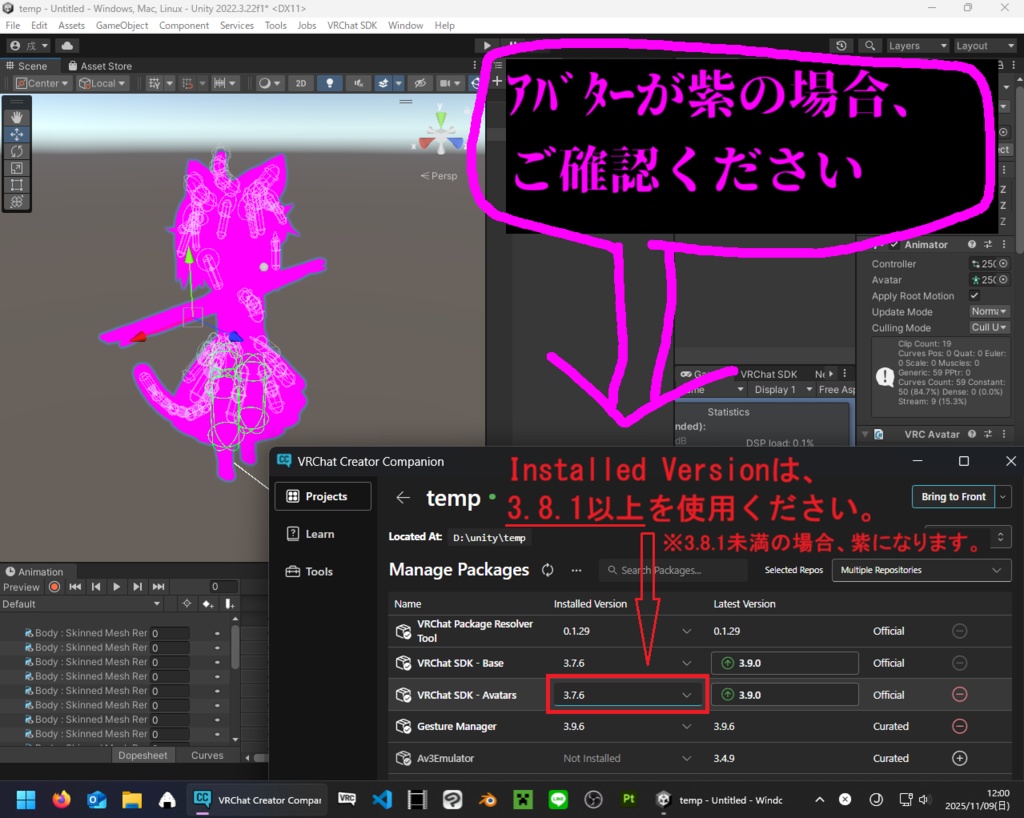Open Unity global search magnifier
The image size is (1024, 818).
pyautogui.click(x=870, y=46)
